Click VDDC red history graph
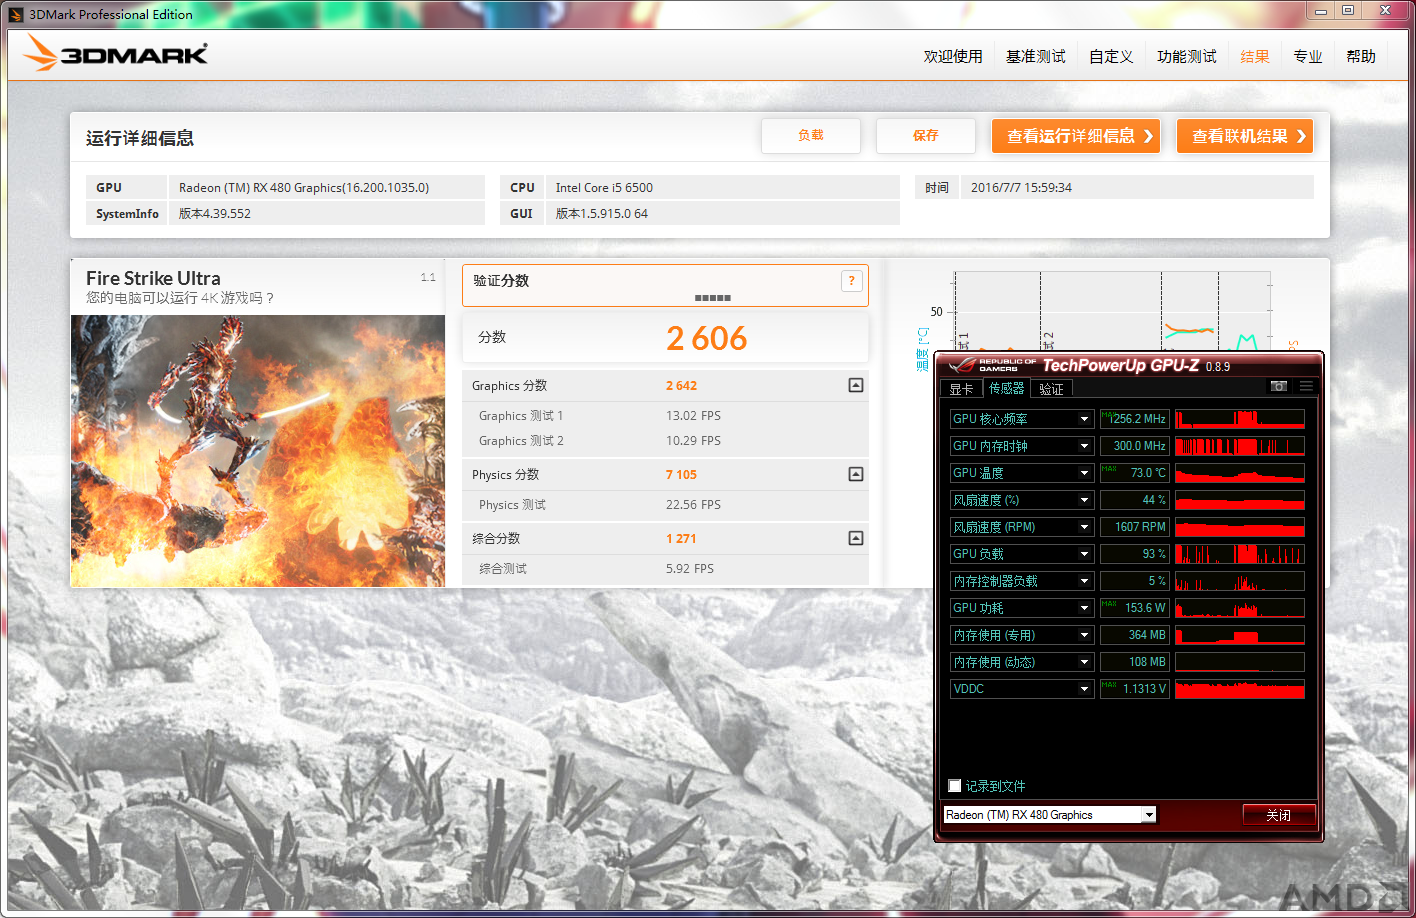This screenshot has width=1416, height=918. click(1240, 689)
